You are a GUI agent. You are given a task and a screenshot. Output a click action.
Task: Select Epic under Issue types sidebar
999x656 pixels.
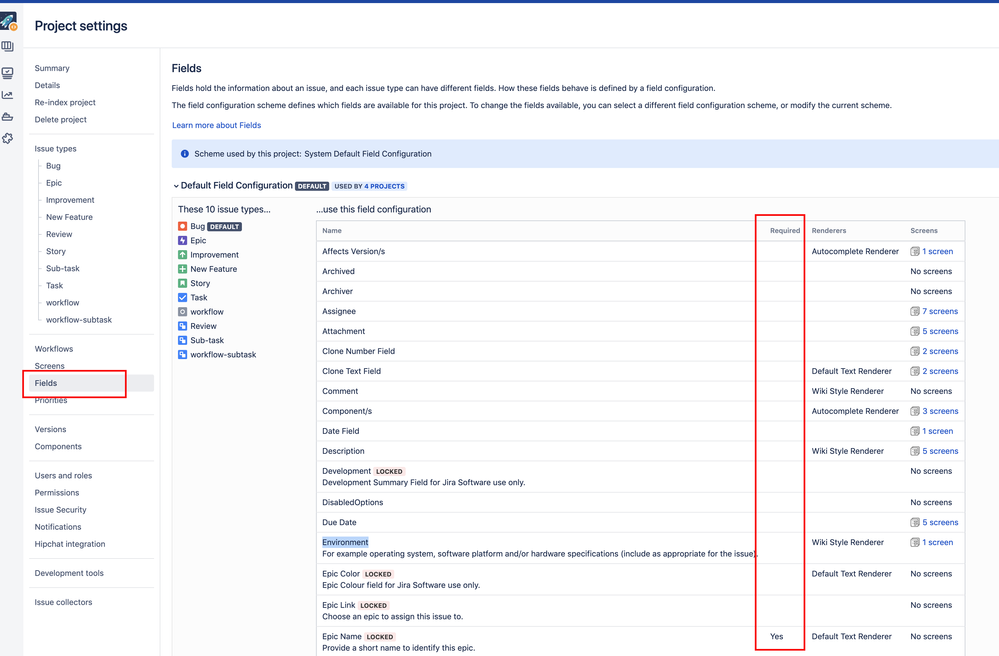54,183
